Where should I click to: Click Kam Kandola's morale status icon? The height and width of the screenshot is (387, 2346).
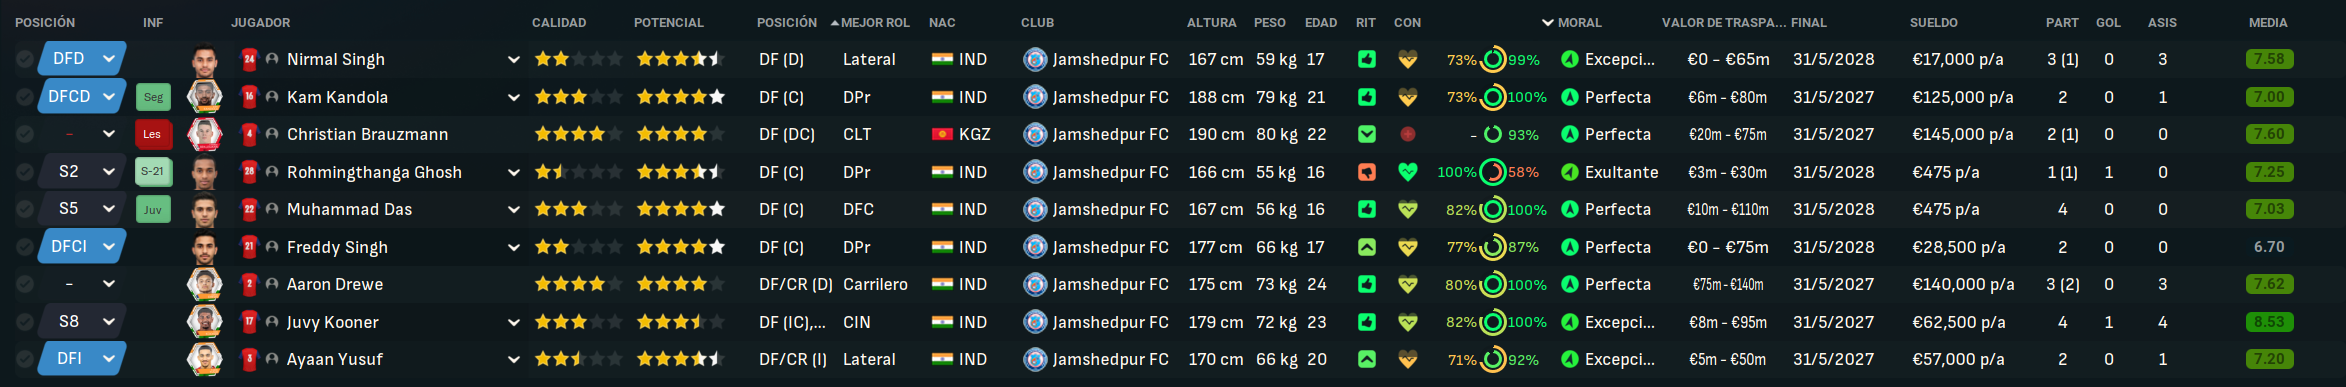pos(1570,97)
